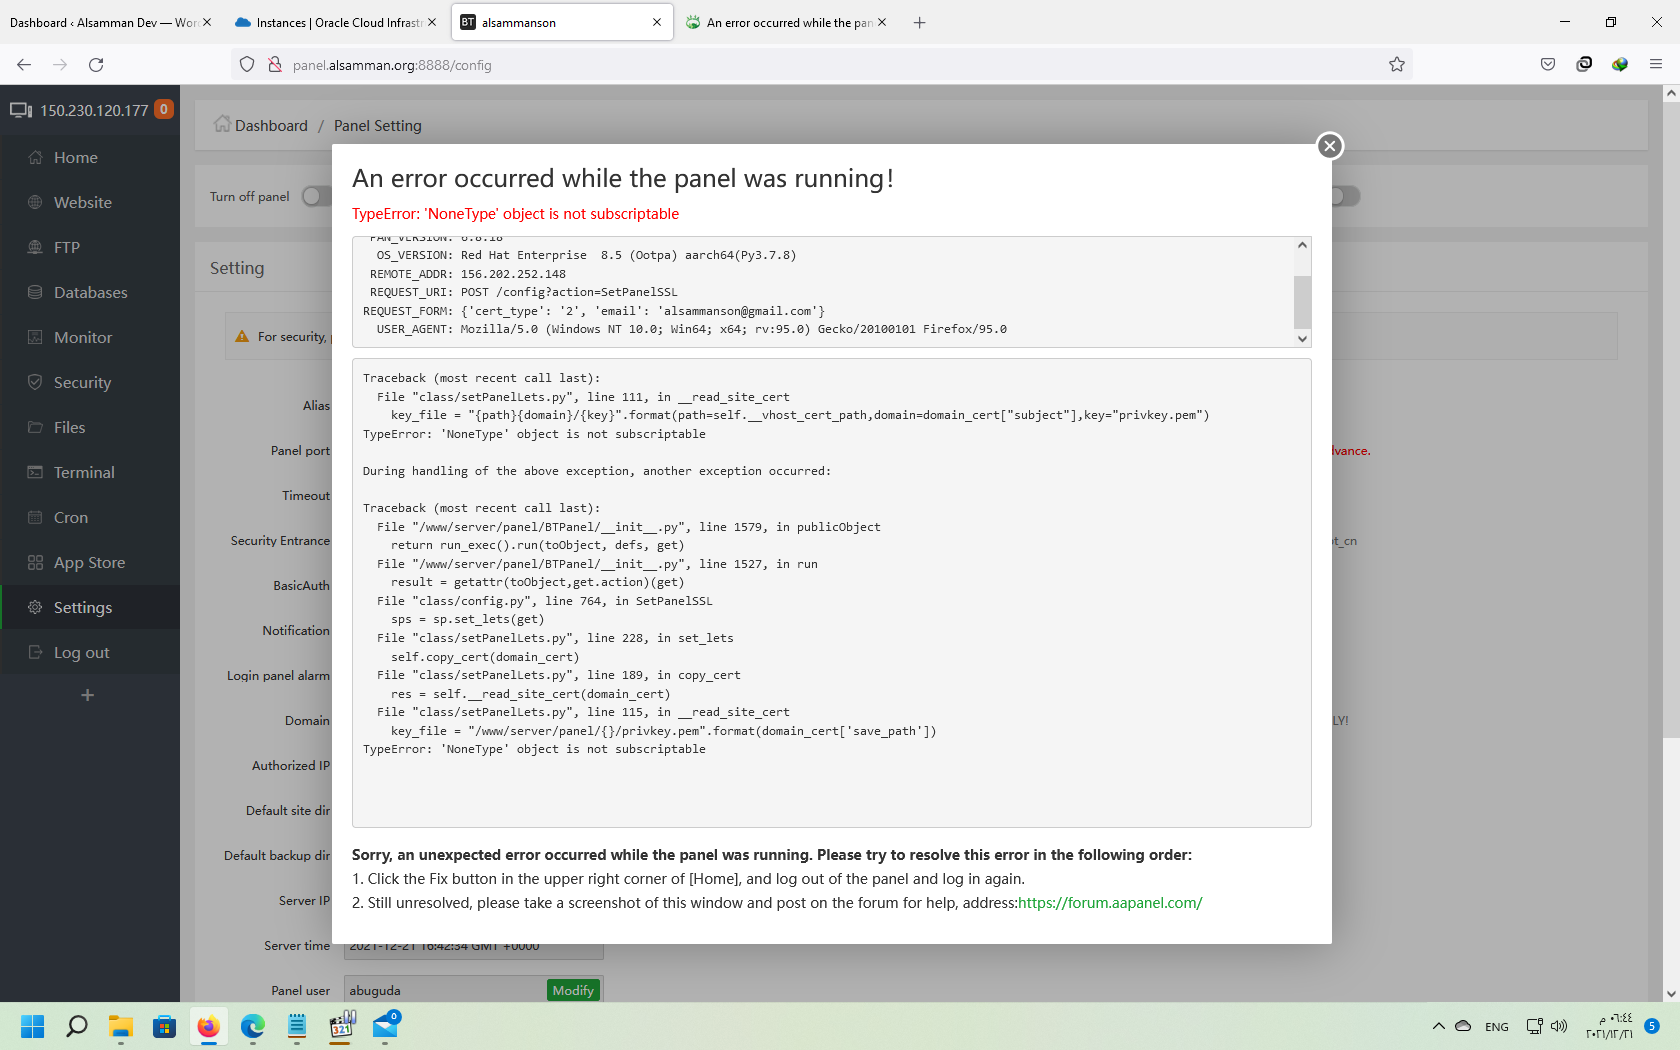This screenshot has height=1050, width=1680.
Task: Open the notification center badge
Action: click(1652, 1026)
